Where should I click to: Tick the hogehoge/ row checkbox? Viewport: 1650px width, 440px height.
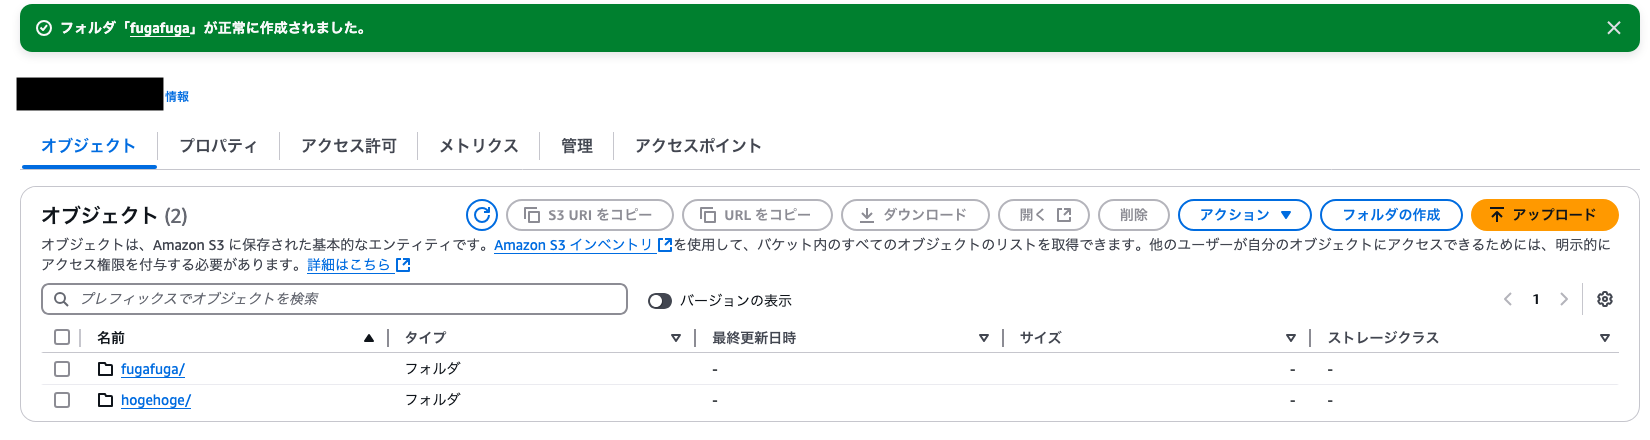[x=62, y=400]
